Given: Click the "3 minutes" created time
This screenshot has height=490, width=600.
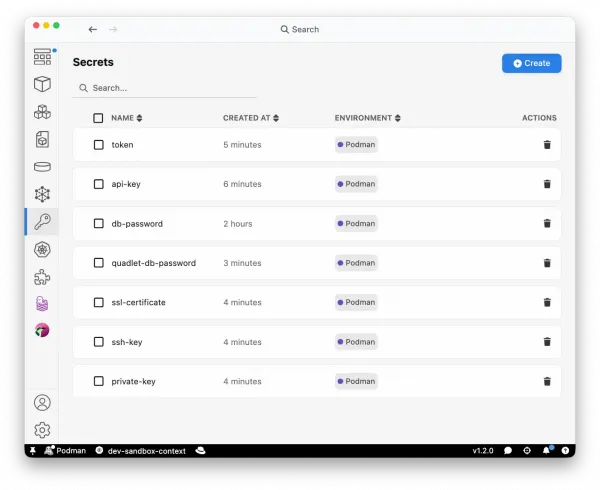Looking at the screenshot, I should coord(242,263).
